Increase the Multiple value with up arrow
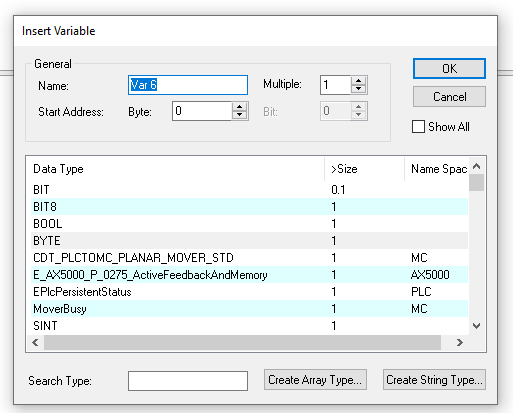 point(358,81)
